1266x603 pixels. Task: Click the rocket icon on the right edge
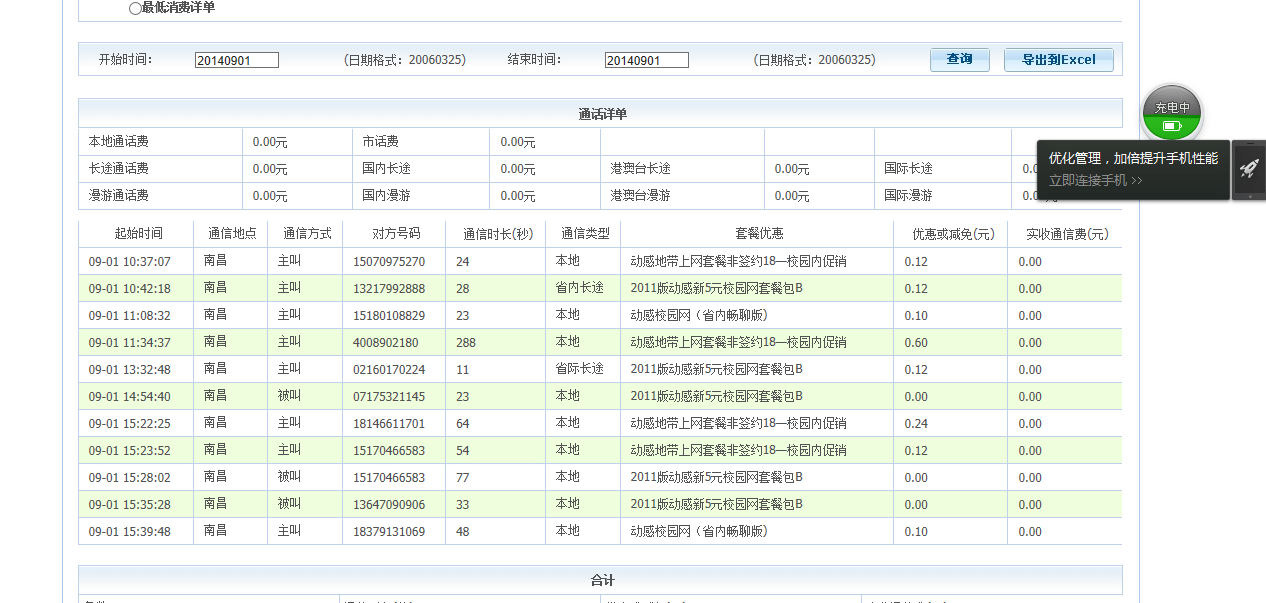point(1248,169)
